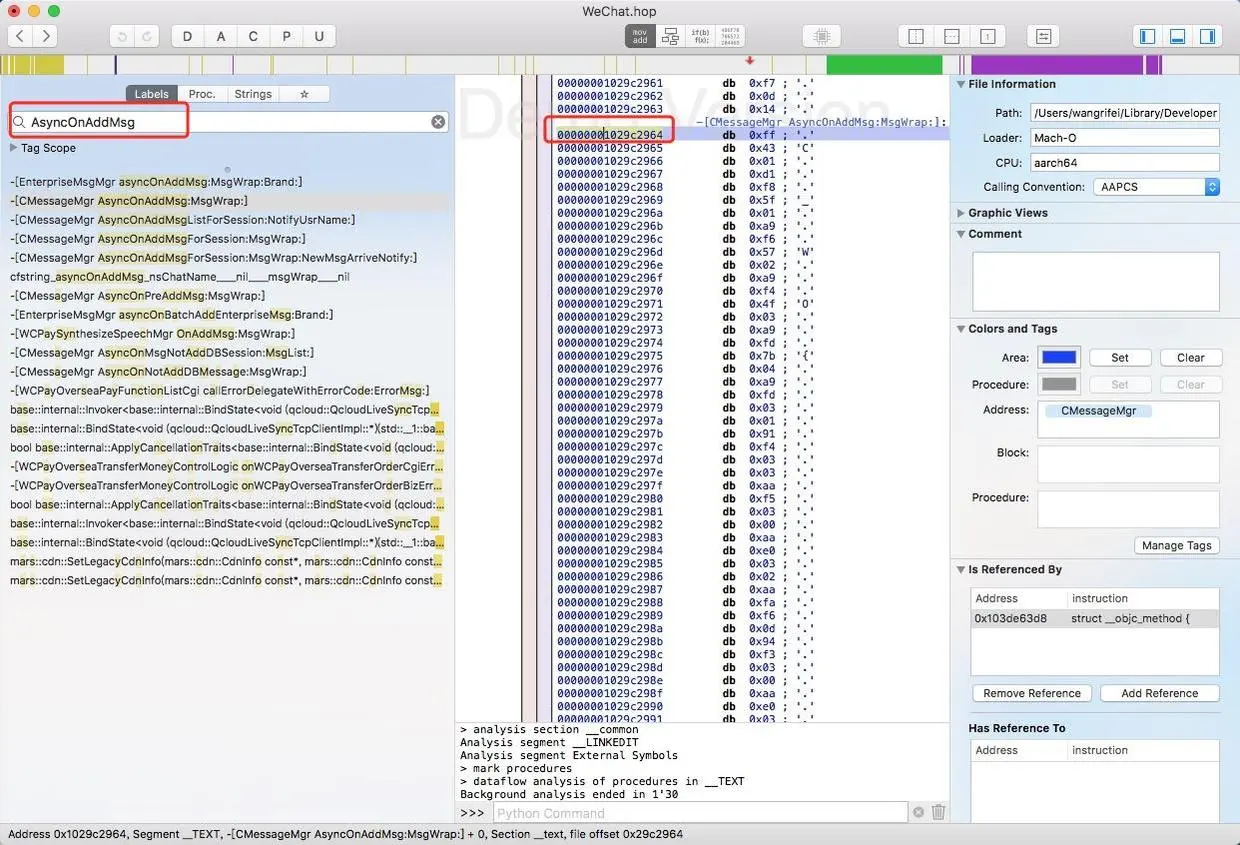Click the console clear (x) icon
This screenshot has height=845, width=1240.
point(918,813)
